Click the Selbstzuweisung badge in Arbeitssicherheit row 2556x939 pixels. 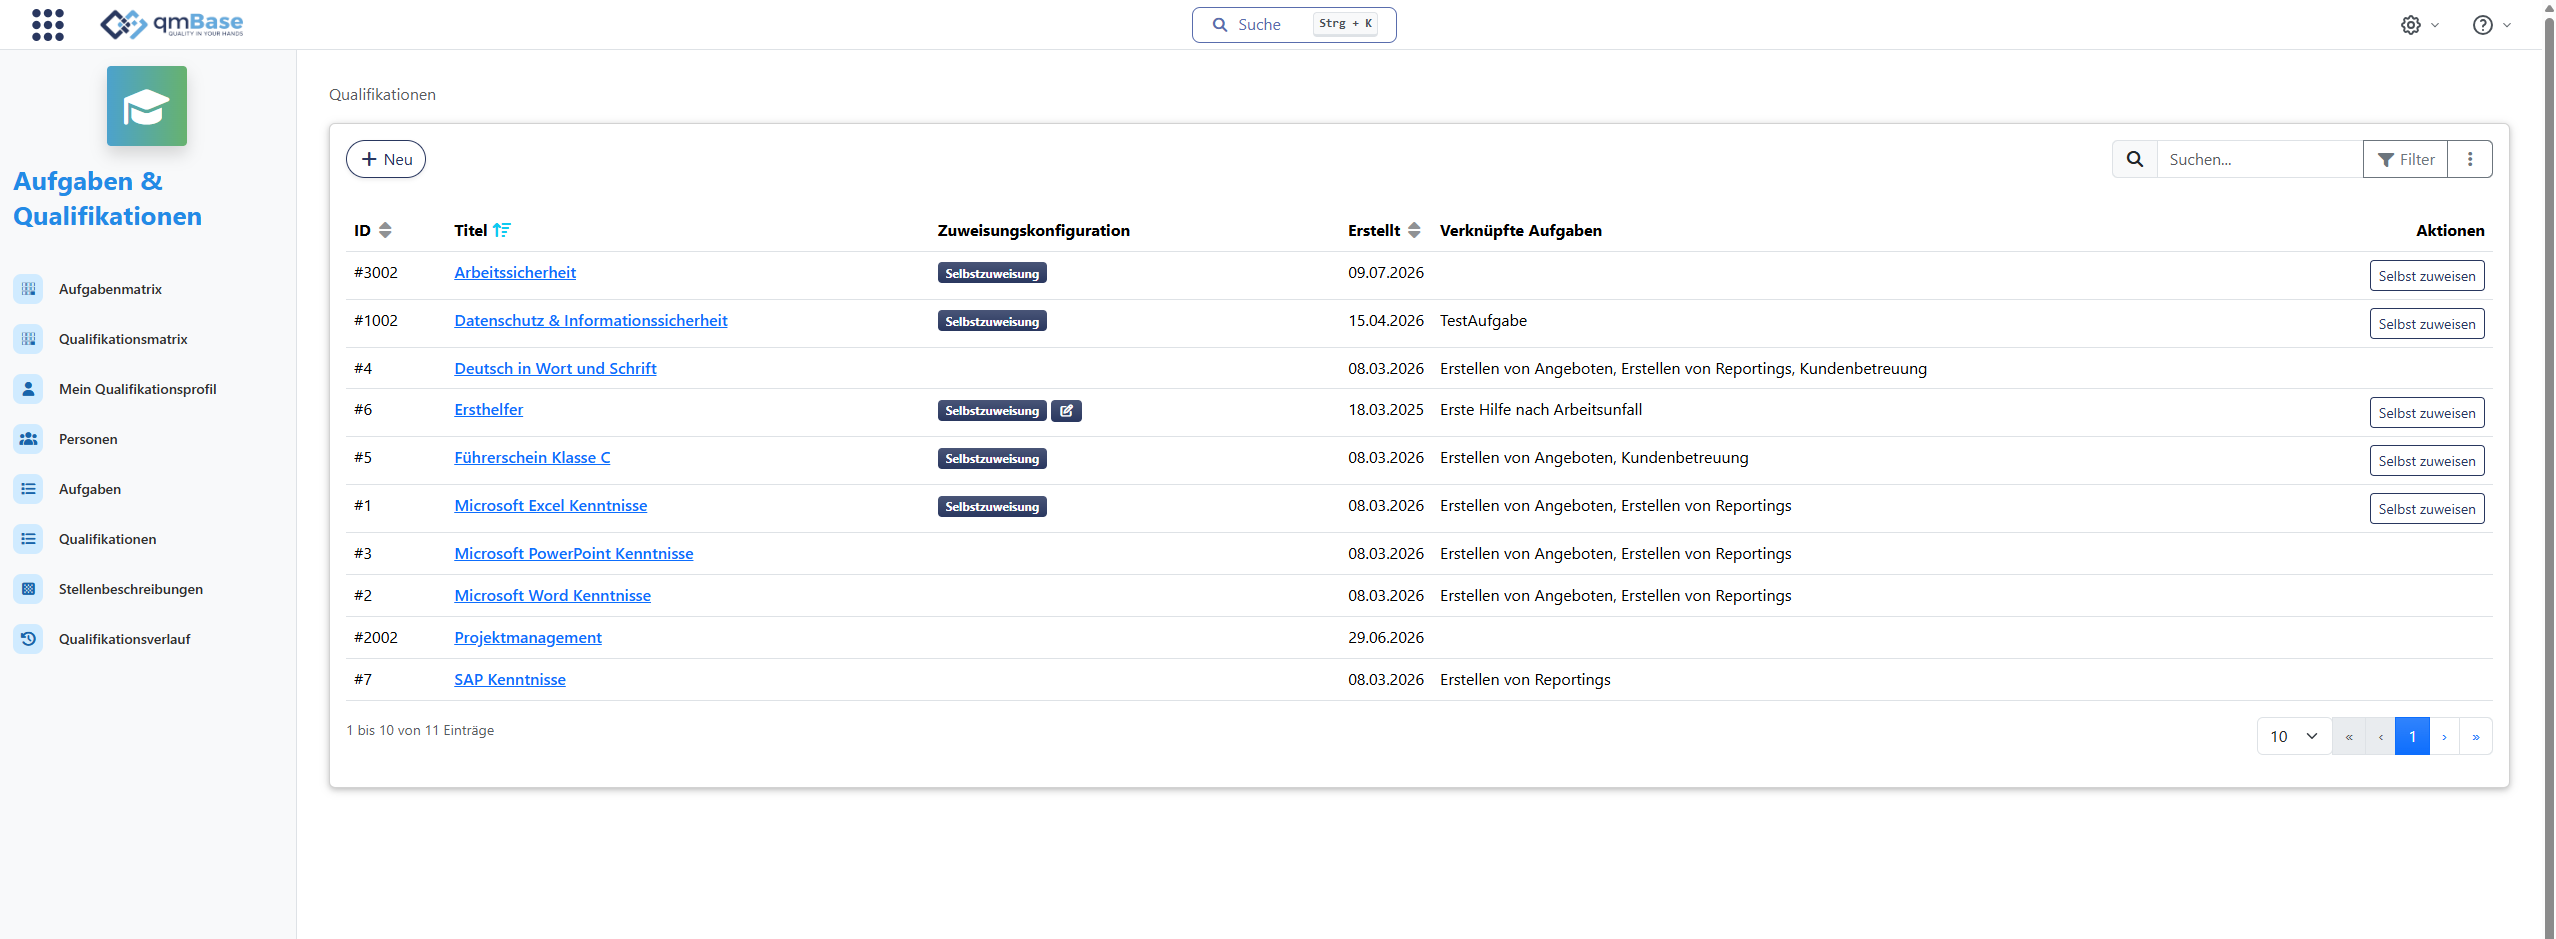click(992, 273)
